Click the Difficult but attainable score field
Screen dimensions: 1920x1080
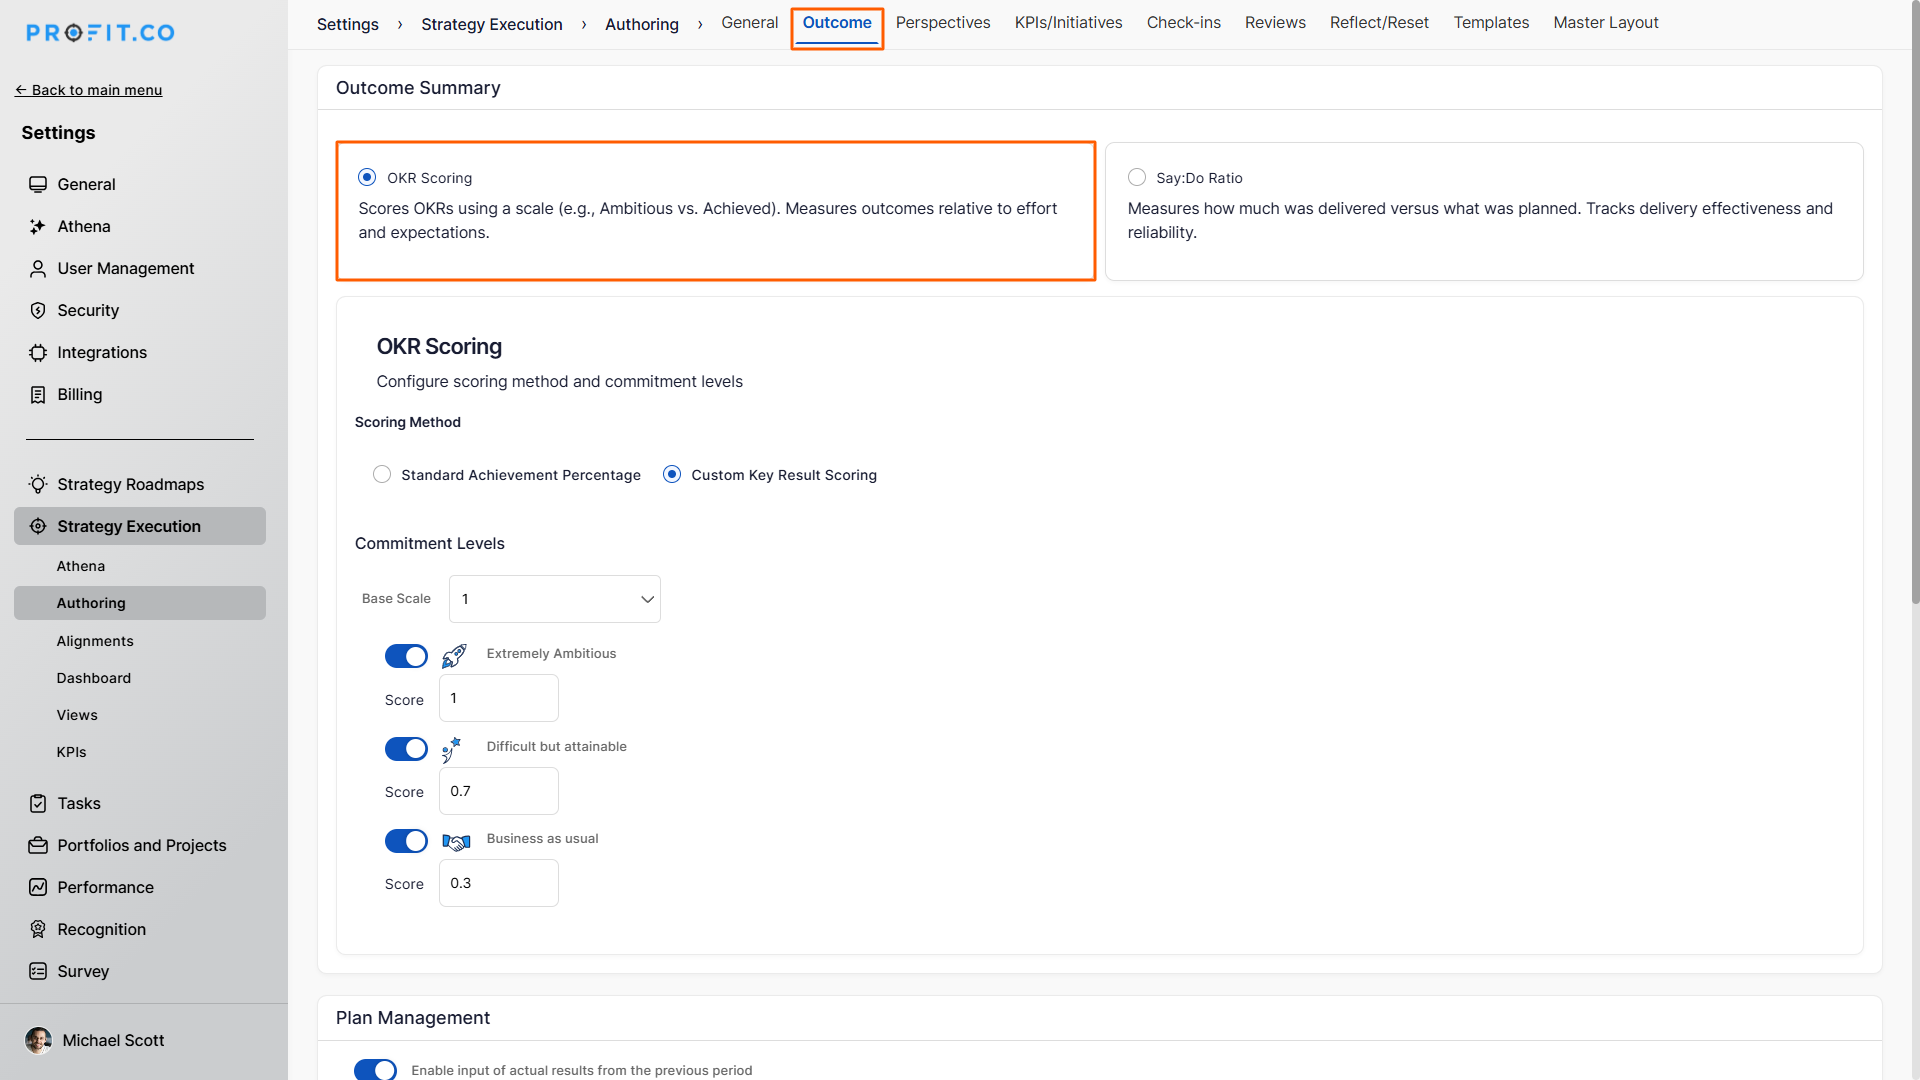[x=498, y=791]
